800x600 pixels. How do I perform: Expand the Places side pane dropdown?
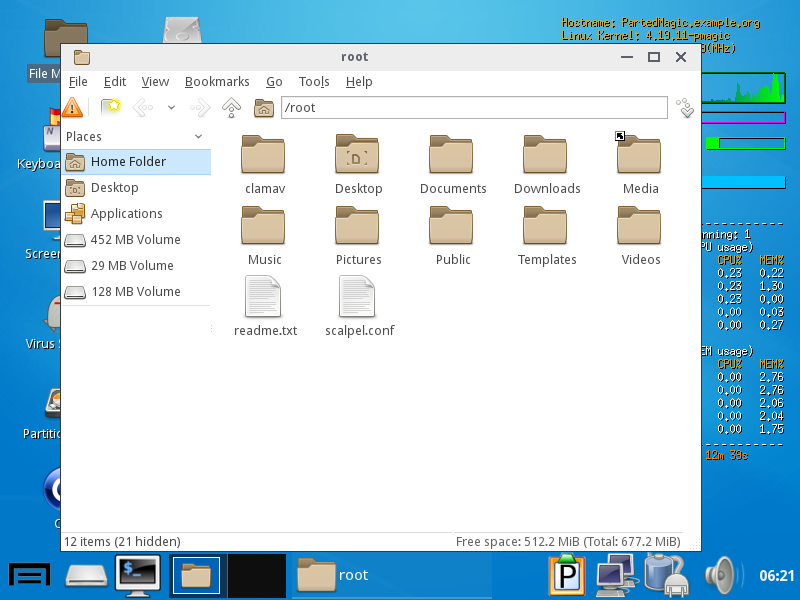[198, 137]
